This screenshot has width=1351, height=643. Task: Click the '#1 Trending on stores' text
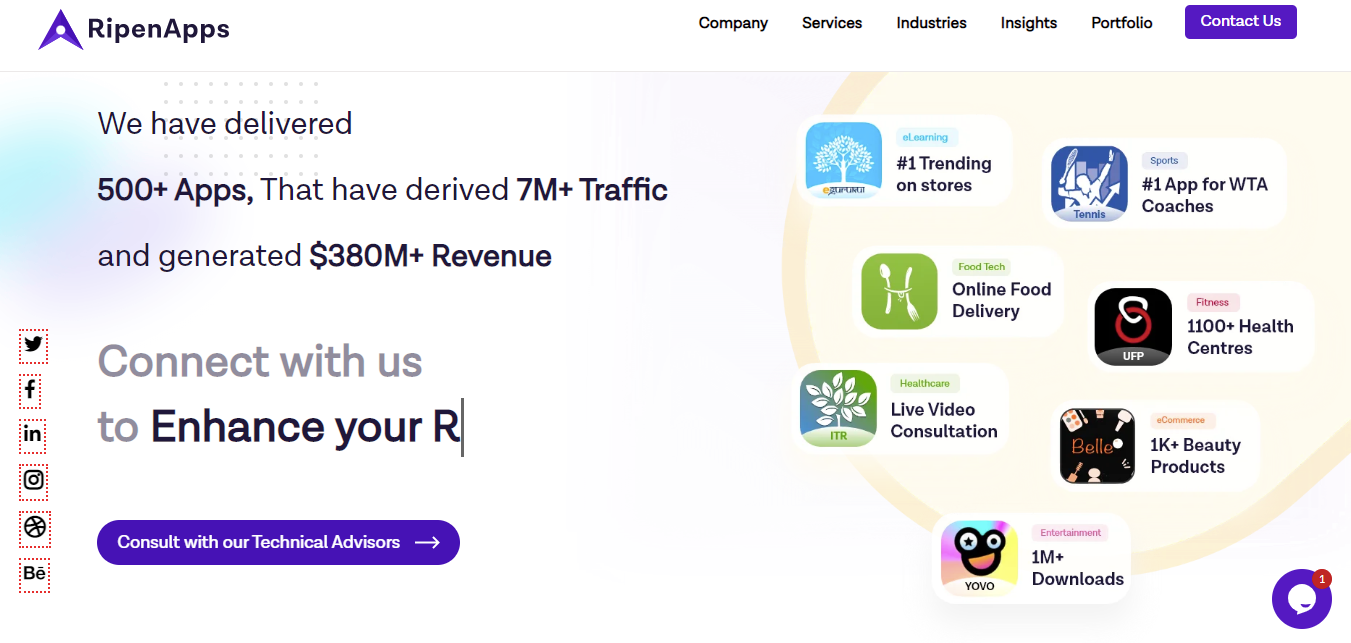point(944,174)
